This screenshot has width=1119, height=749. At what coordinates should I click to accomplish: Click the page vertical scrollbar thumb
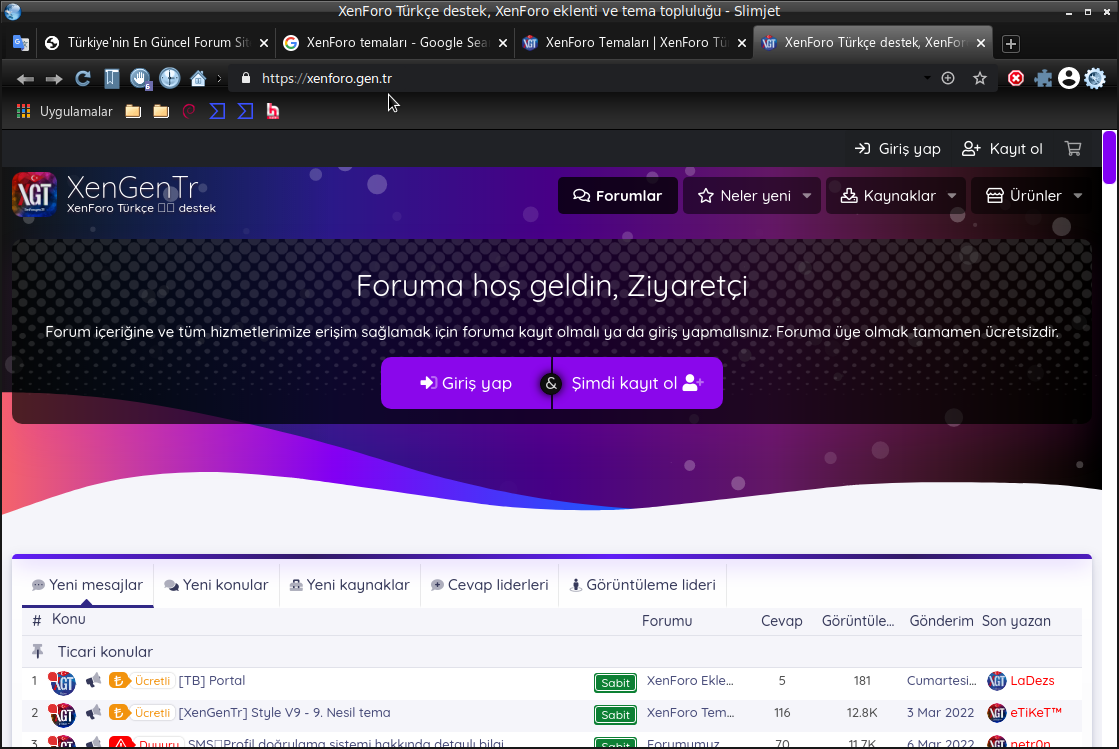click(x=1109, y=157)
